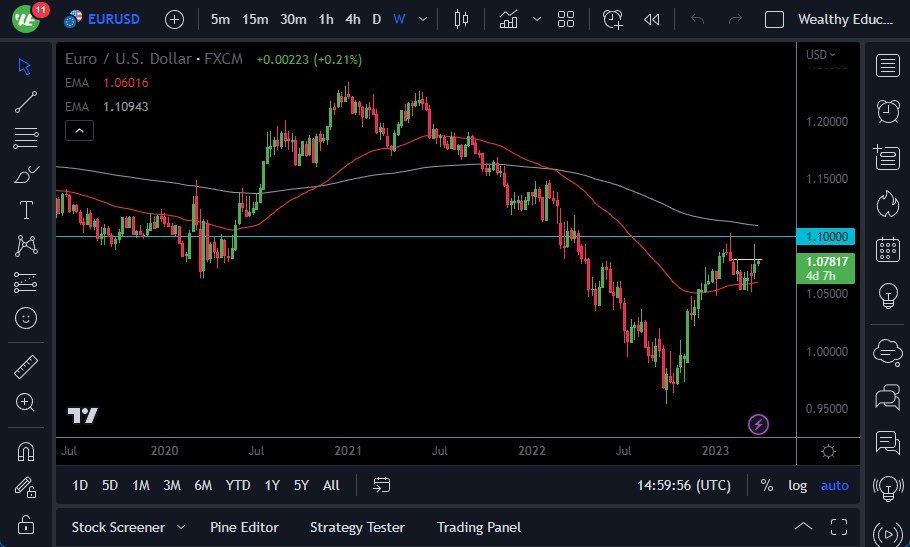Open the USD currency dropdown
This screenshot has width=910, height=547.
pos(821,55)
